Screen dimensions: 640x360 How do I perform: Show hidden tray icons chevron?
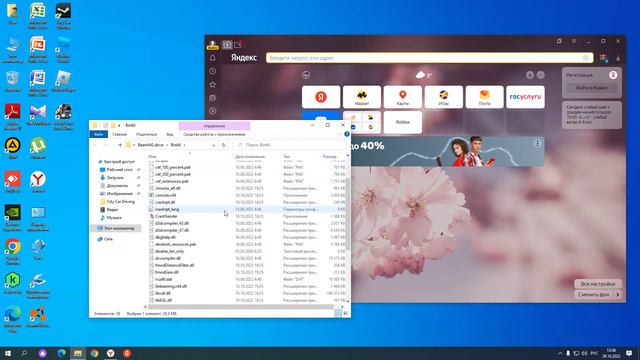(560, 353)
